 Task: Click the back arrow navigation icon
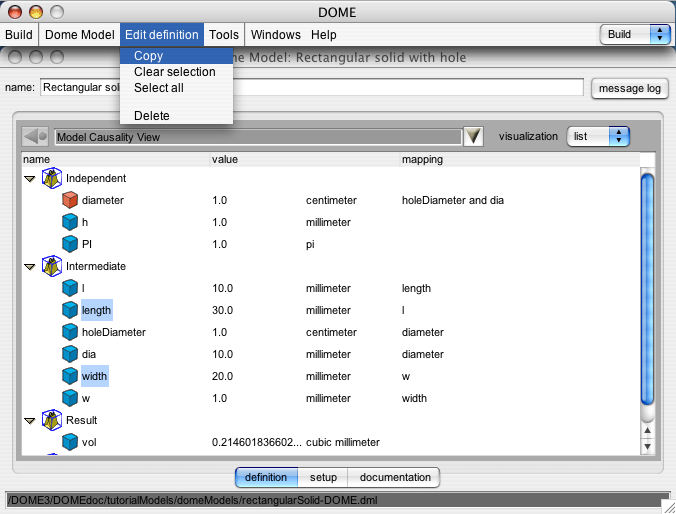35,137
